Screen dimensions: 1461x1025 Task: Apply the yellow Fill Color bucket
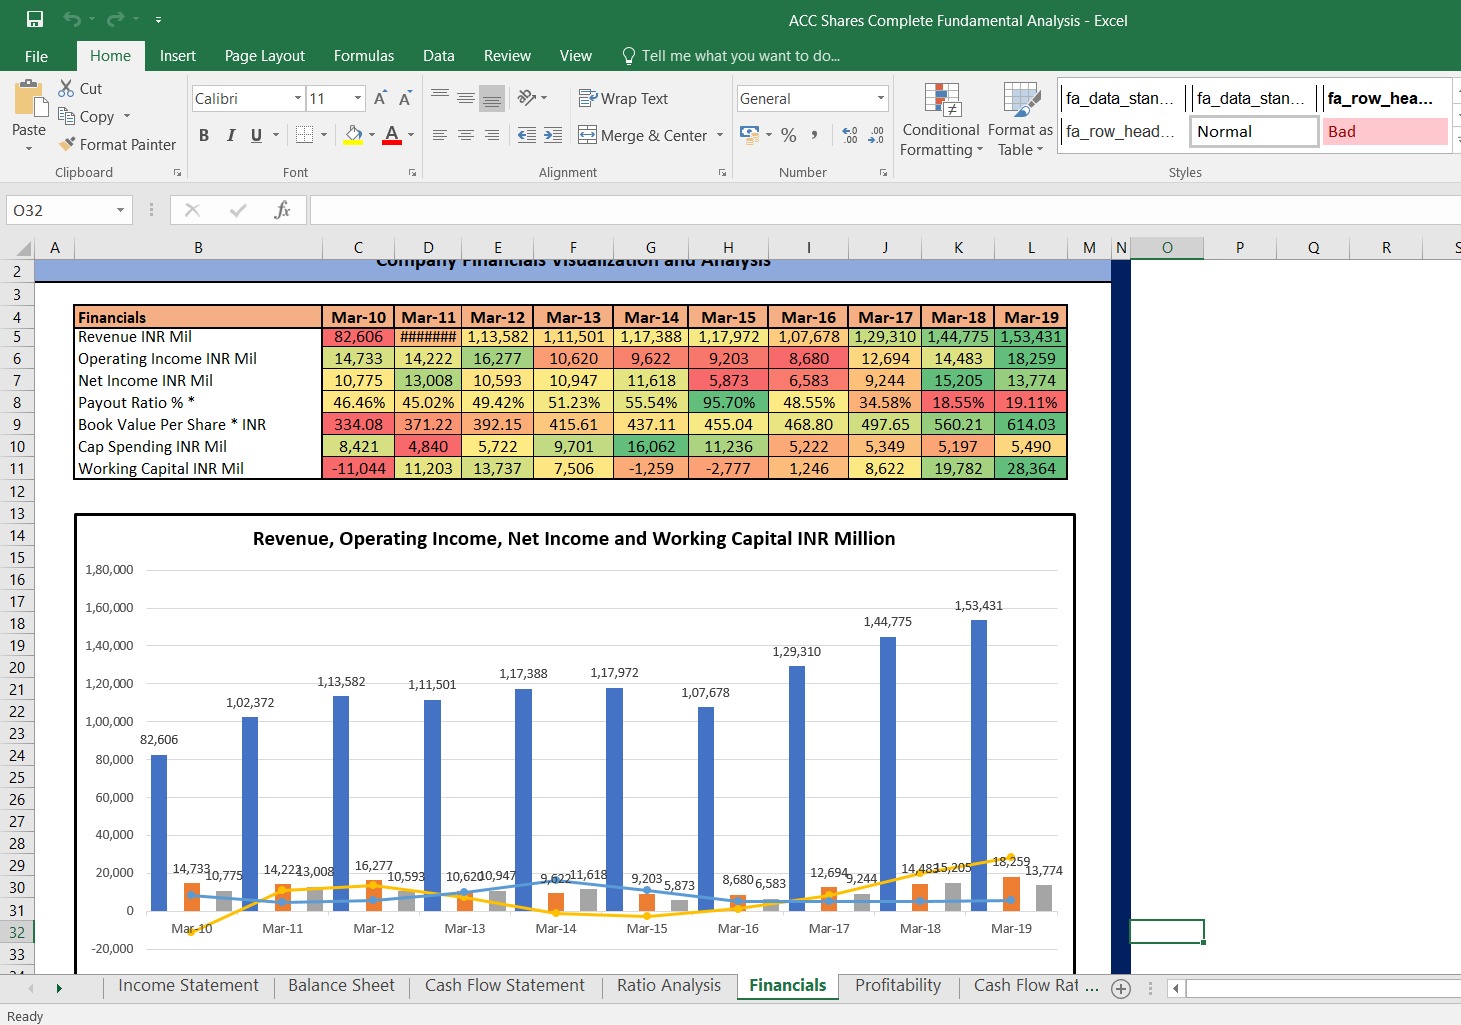point(354,134)
